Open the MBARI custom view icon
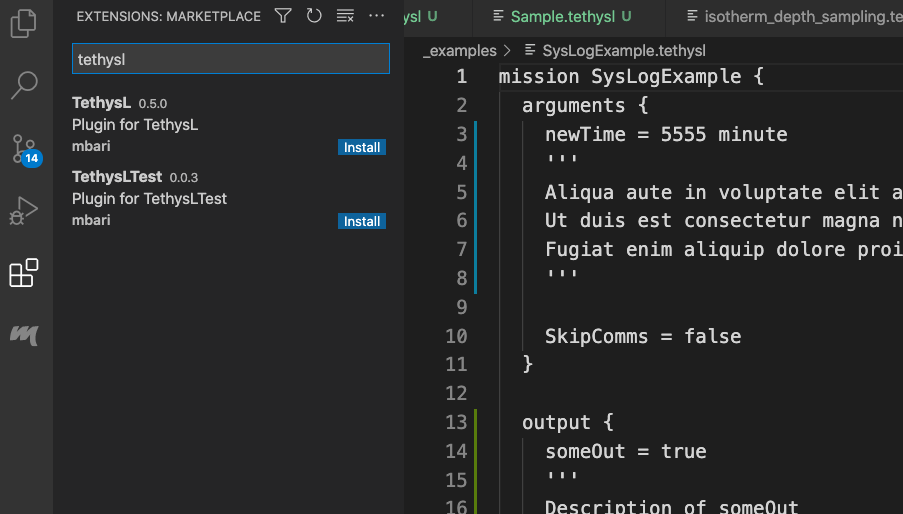The width and height of the screenshot is (903, 514). click(x=24, y=334)
